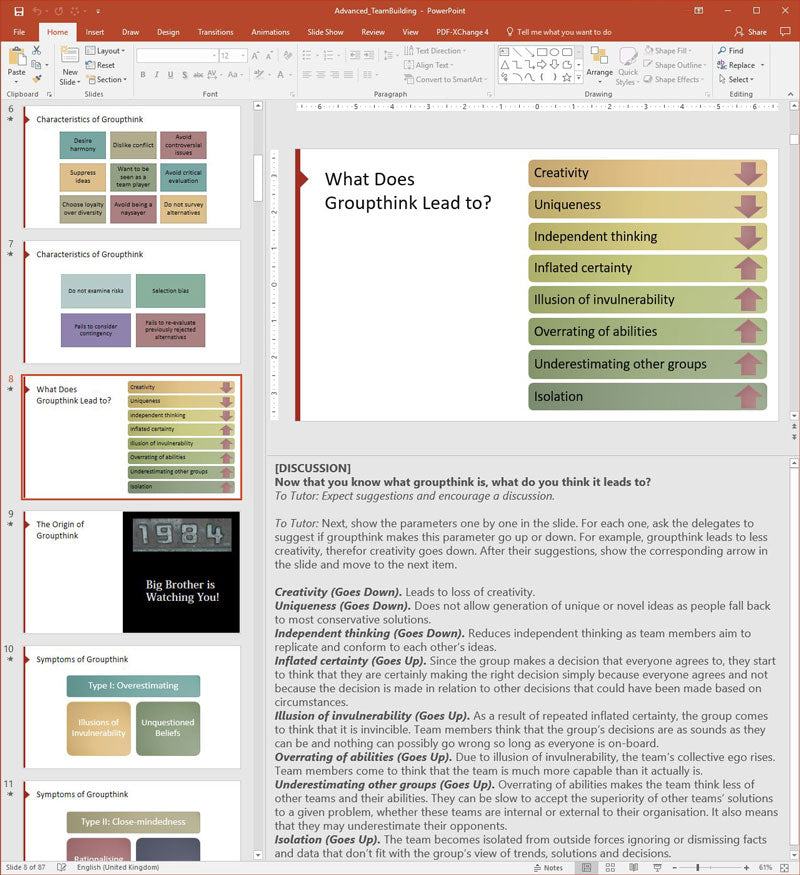Screen dimensions: 800x875
Task: Expand the Section dropdown
Action: [x=107, y=80]
